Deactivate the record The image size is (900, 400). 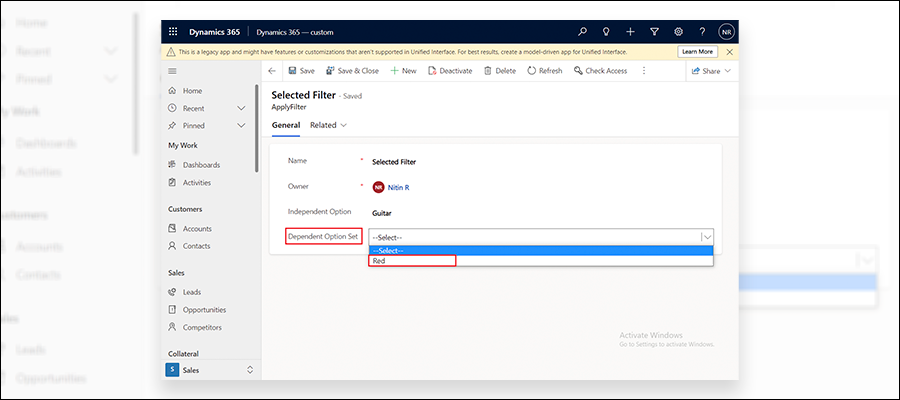tap(451, 71)
